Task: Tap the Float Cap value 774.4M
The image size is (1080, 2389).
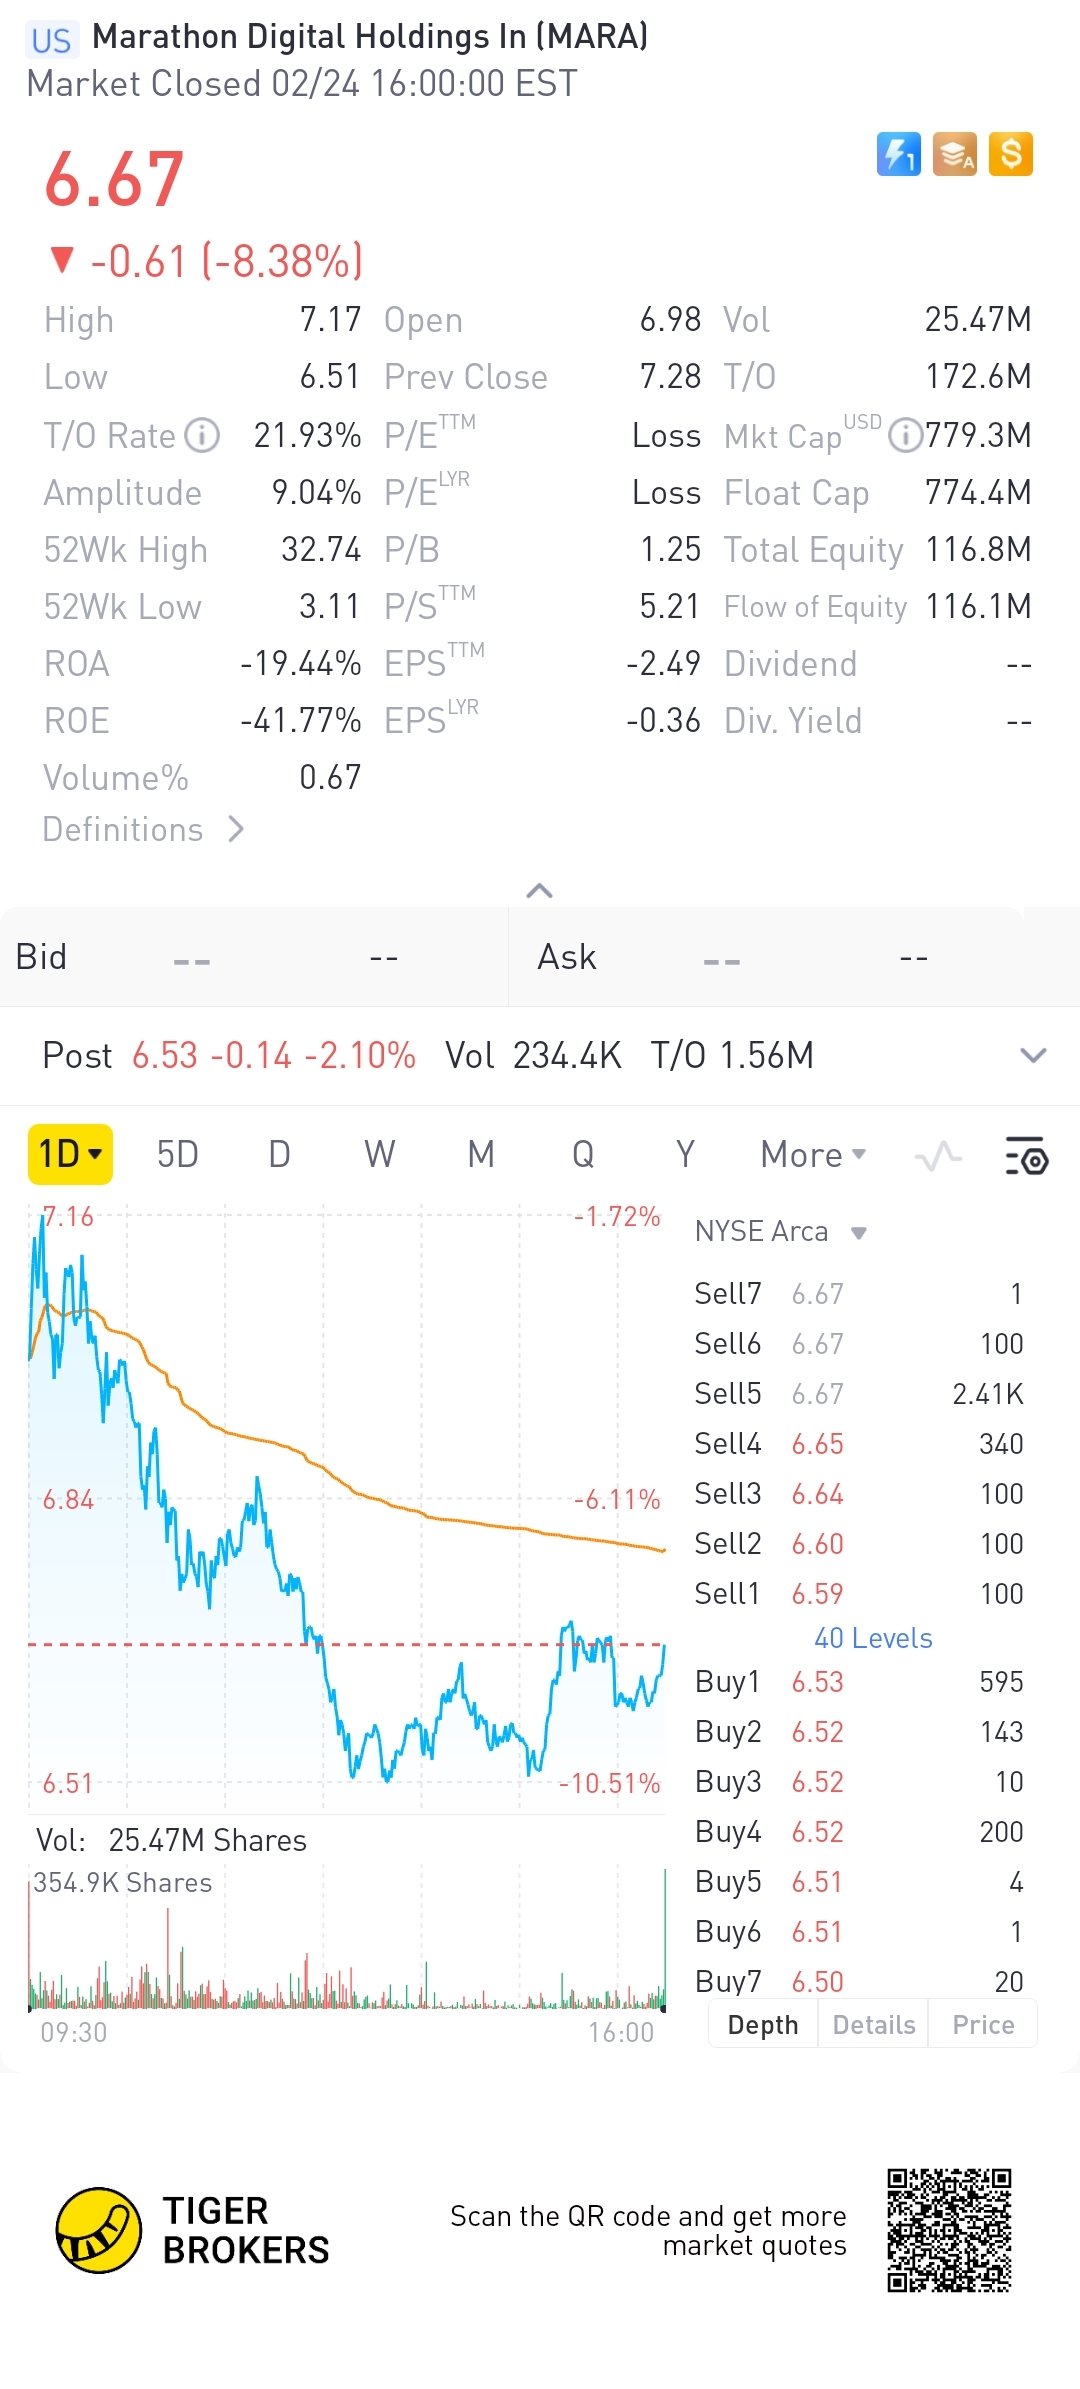Action: (978, 493)
